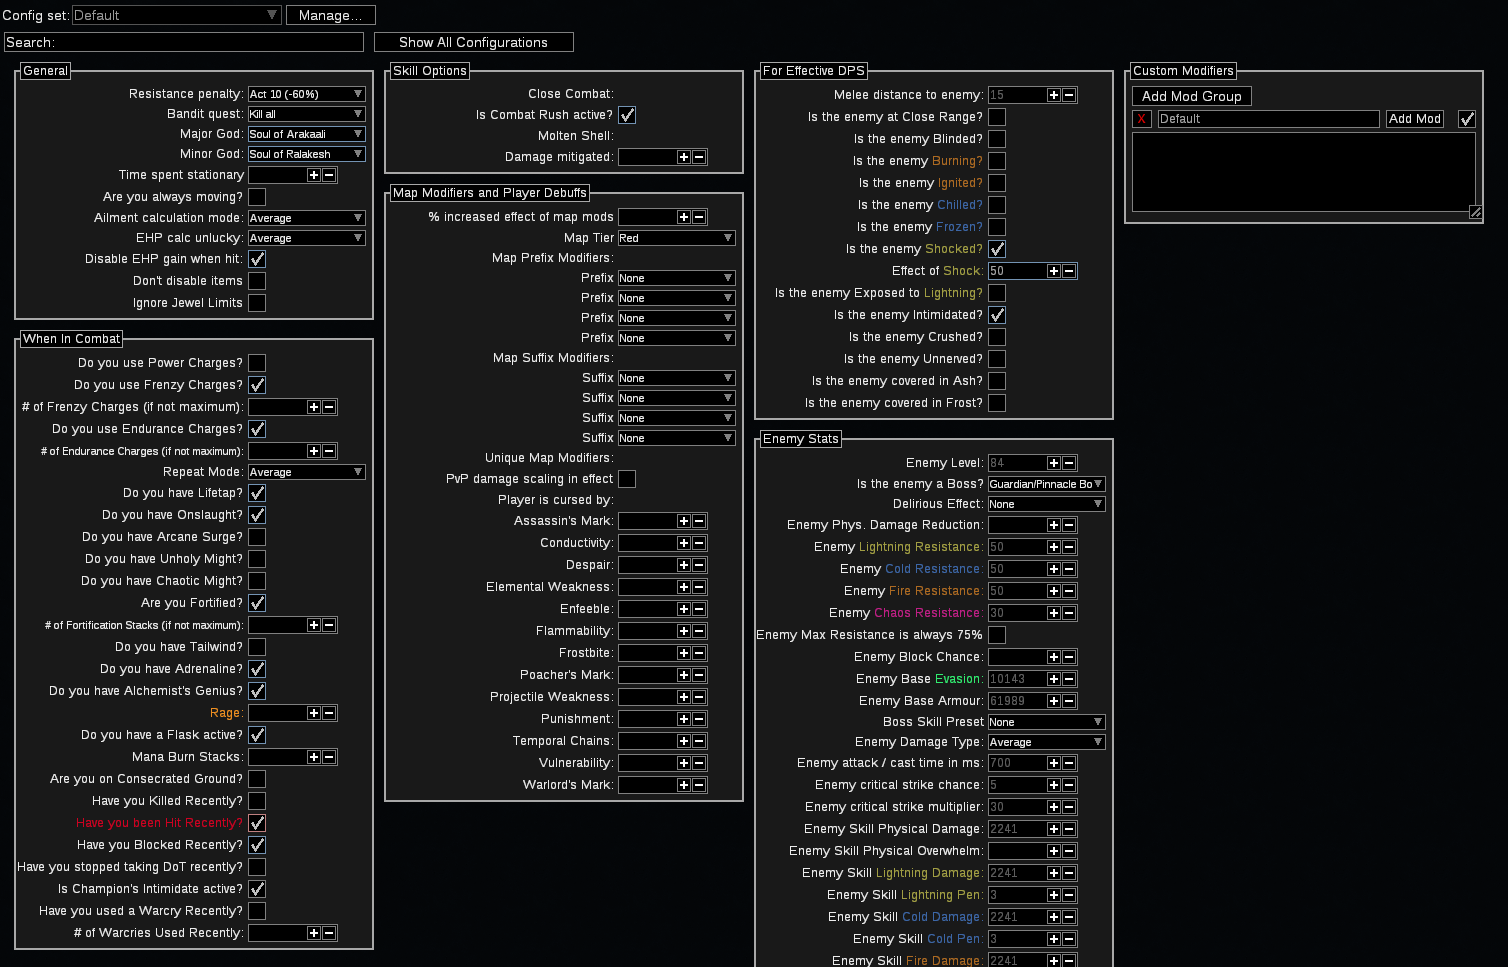
Task: Toggle Disable EHP gain when hit
Action: pos(257,259)
